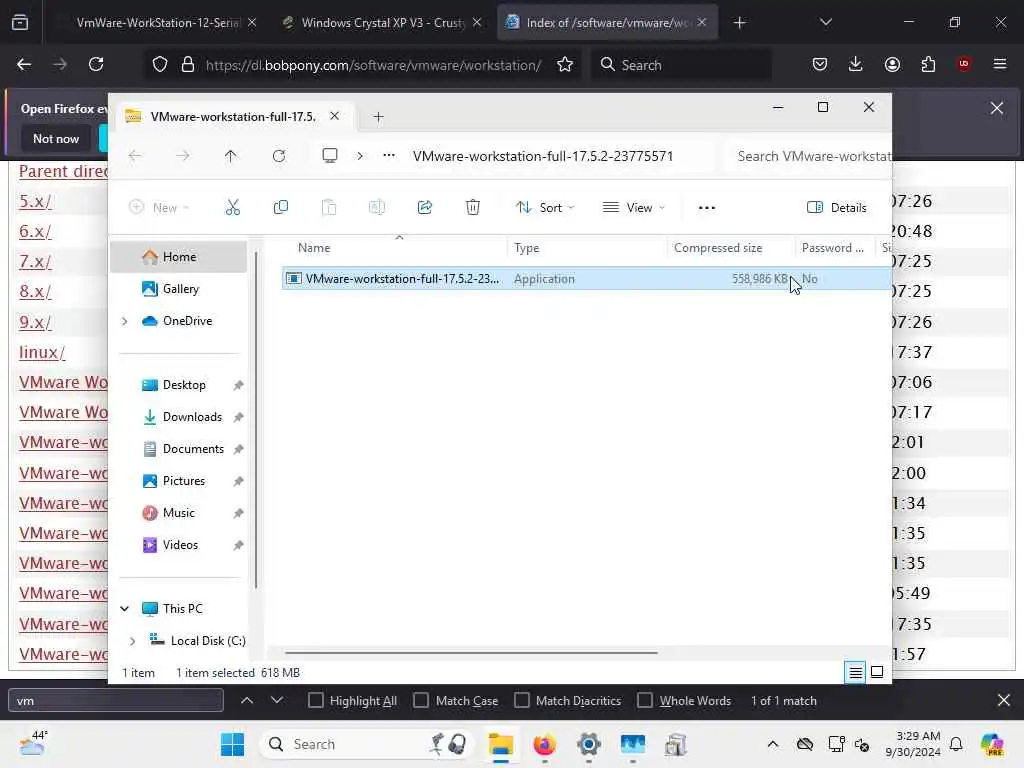Click the PC monitor icon in address bar
Screen dimensions: 1024x768
point(330,155)
